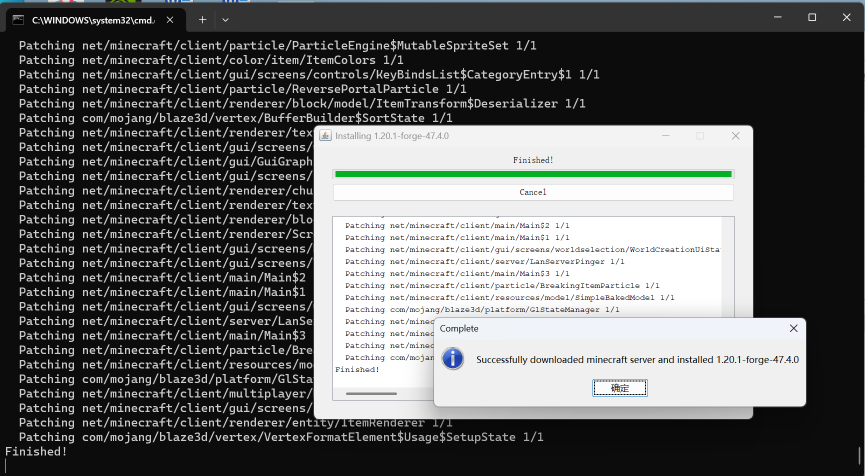865x476 pixels.
Task: Click the cmd icon on the terminal tab
Action: point(18,20)
